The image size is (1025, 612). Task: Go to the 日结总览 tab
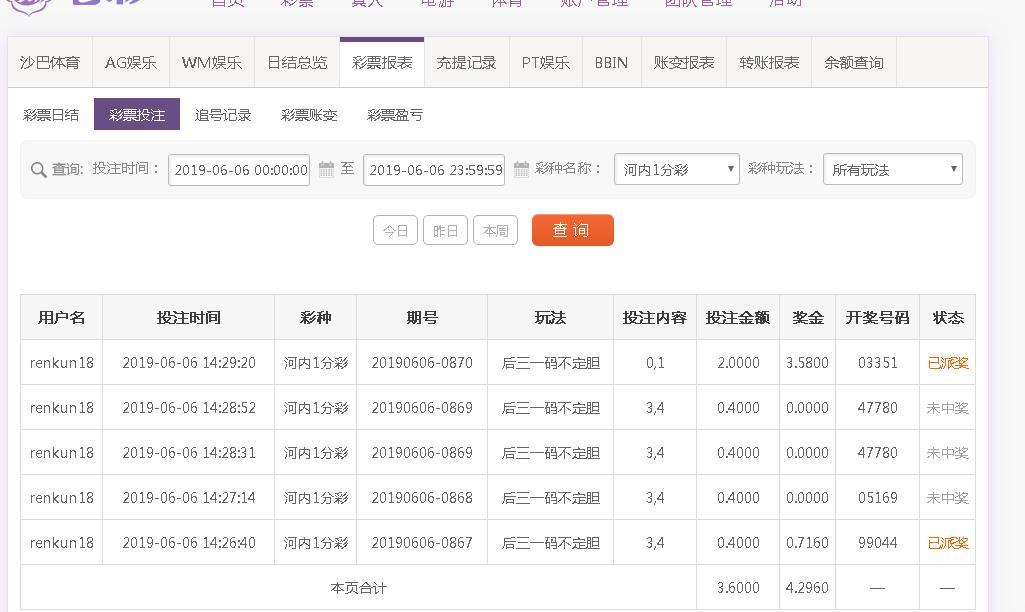click(297, 63)
